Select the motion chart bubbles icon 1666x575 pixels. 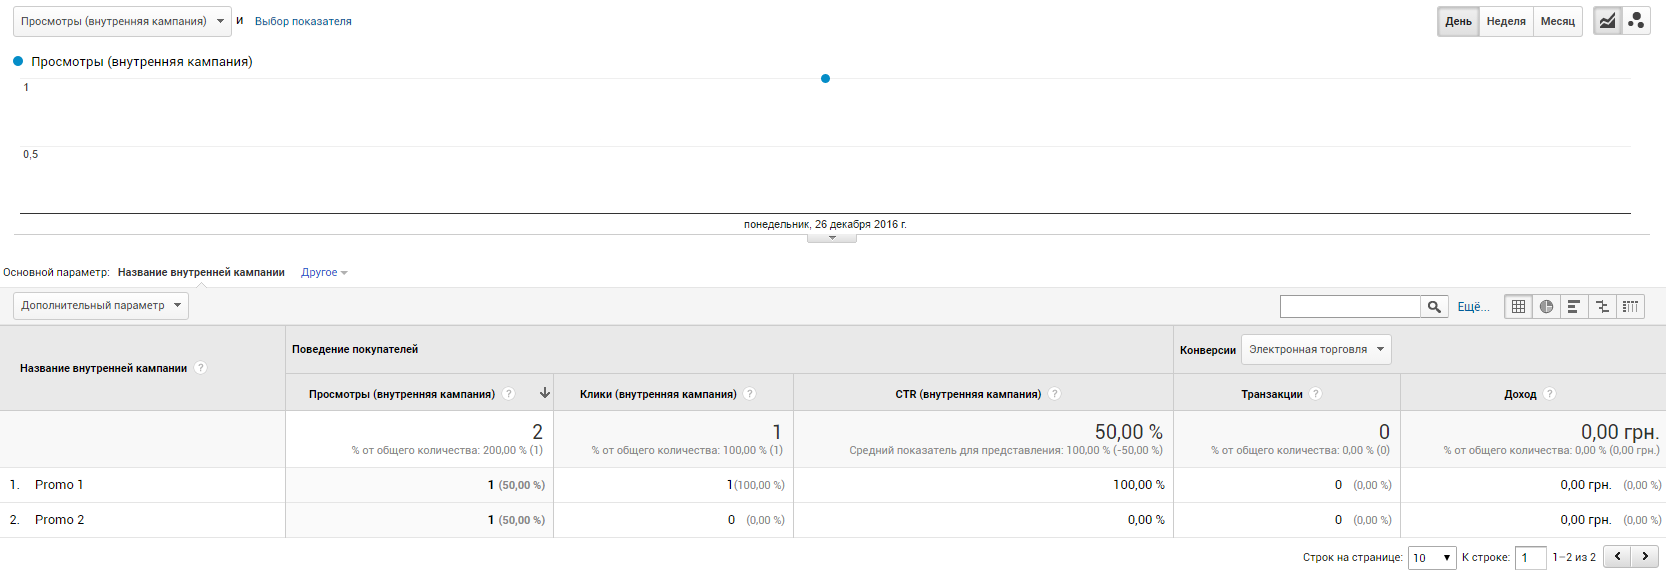[x=1636, y=21]
